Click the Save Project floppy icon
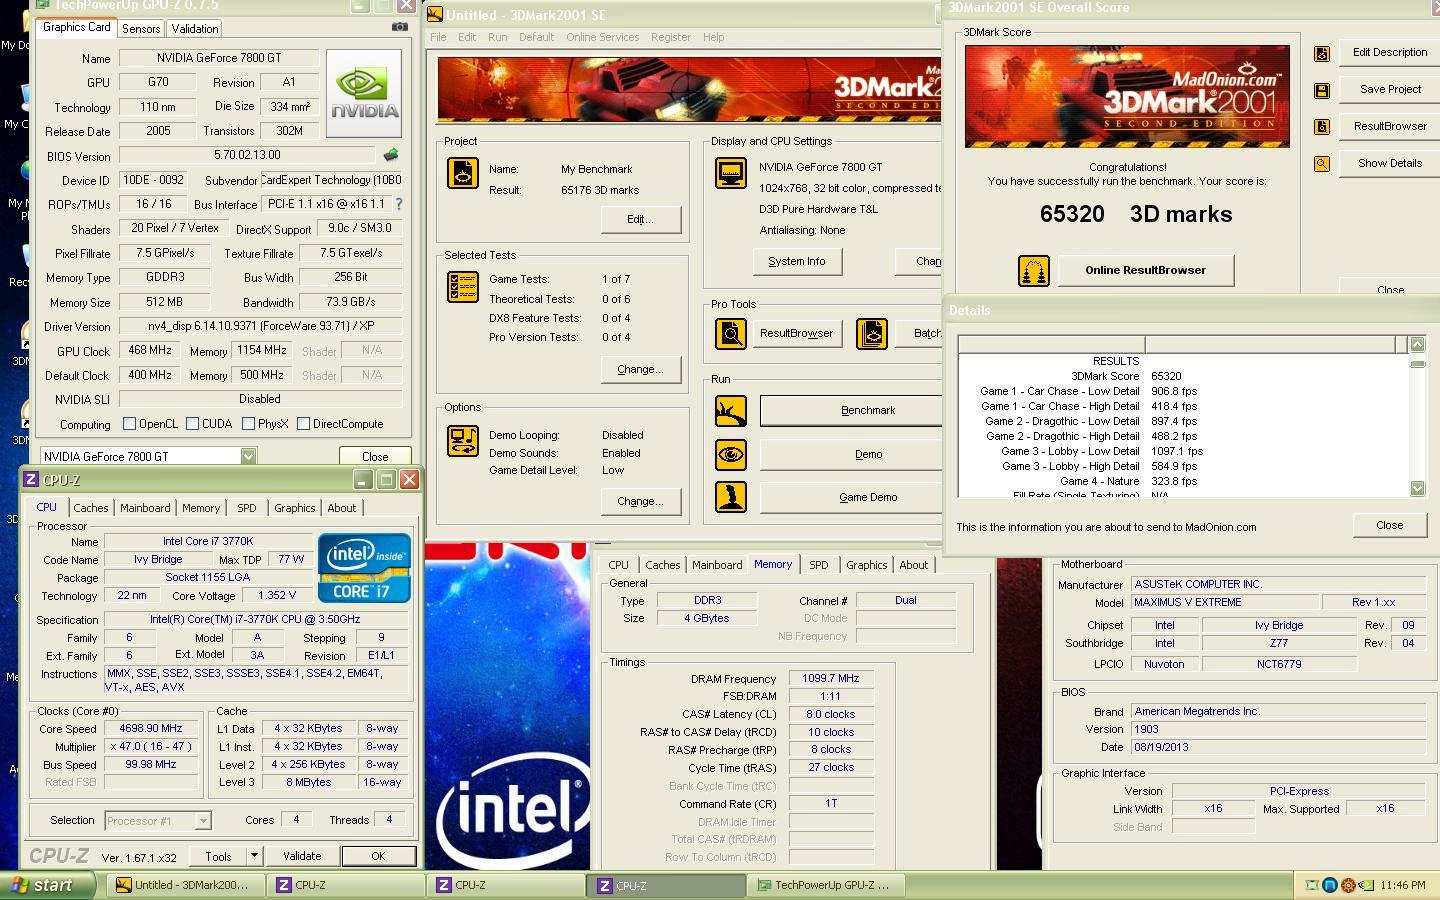This screenshot has width=1440, height=900. pyautogui.click(x=1322, y=91)
